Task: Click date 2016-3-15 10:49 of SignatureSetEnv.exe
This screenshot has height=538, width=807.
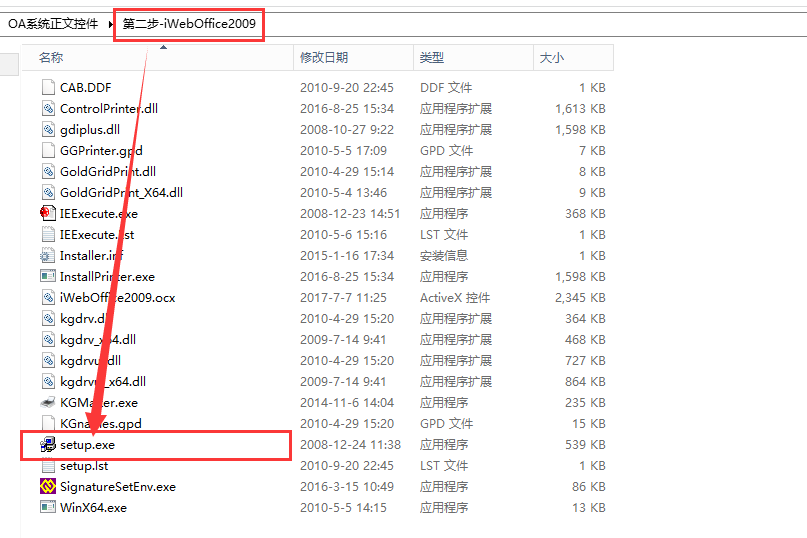Action: [x=347, y=487]
